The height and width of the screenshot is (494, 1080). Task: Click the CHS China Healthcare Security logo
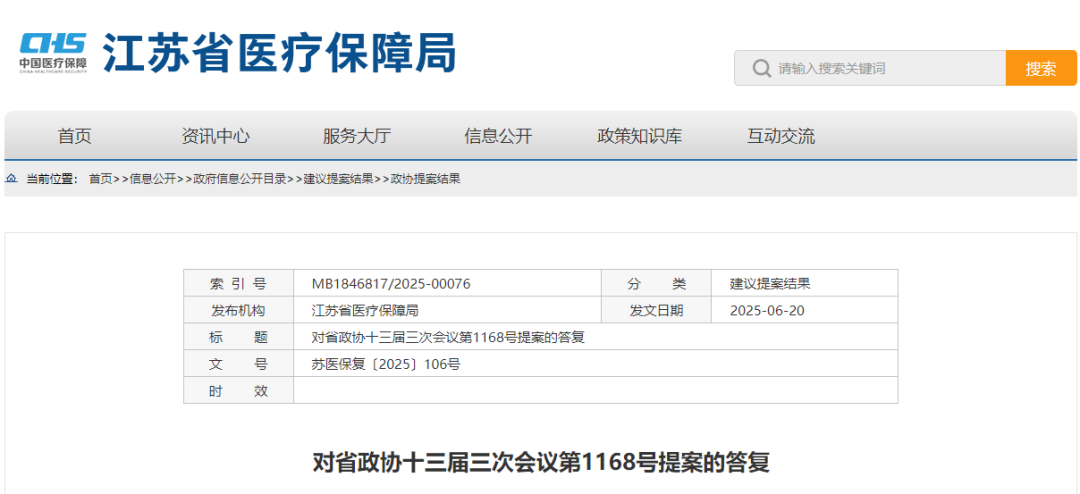point(53,51)
